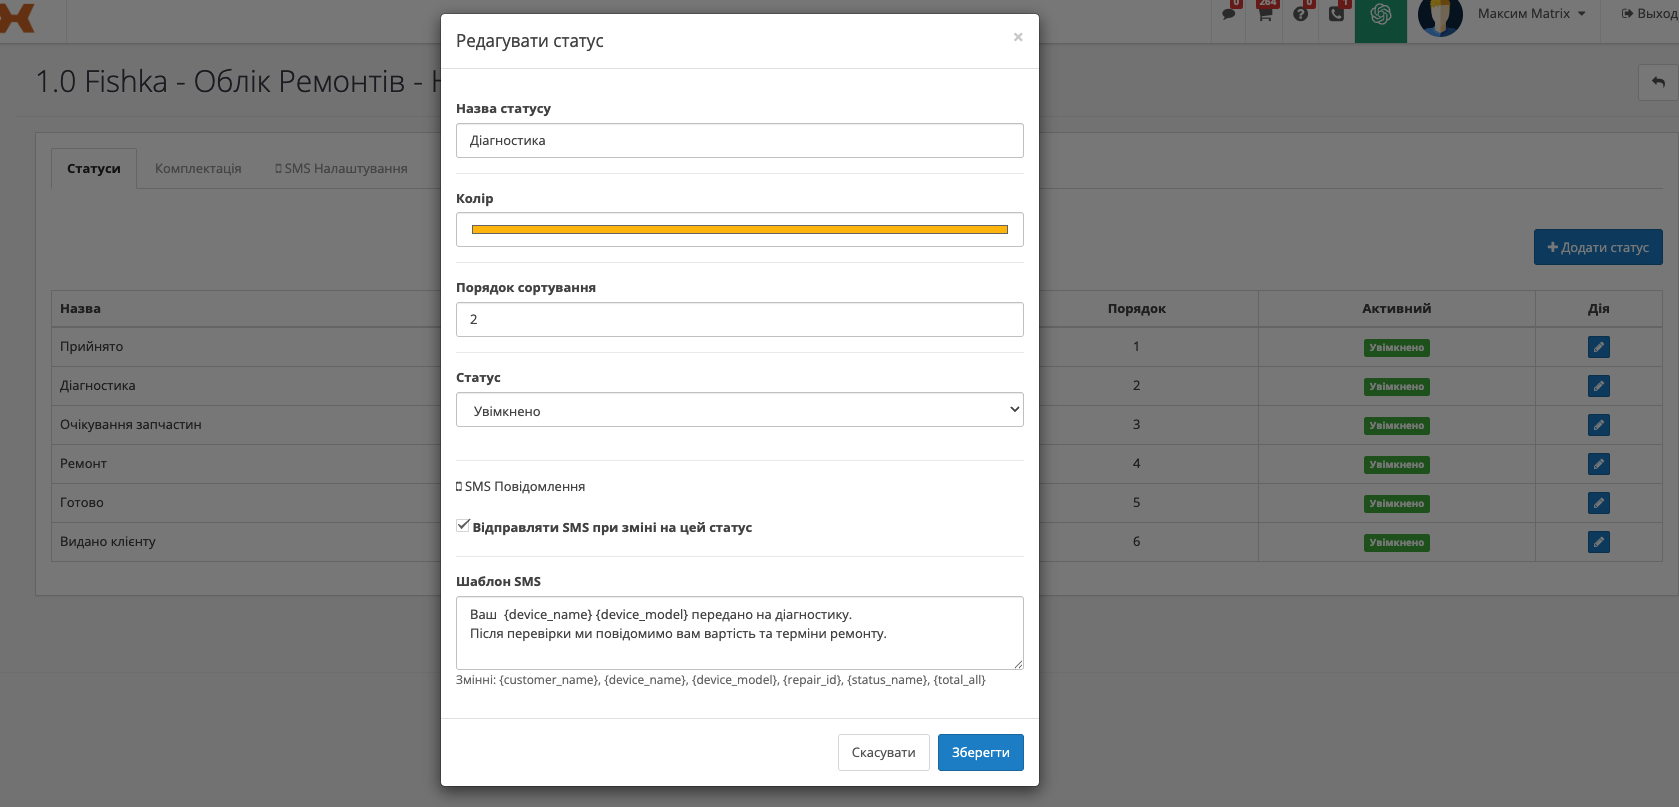Click the Змінні variables hint text
This screenshot has height=807, width=1679.
[x=721, y=680]
